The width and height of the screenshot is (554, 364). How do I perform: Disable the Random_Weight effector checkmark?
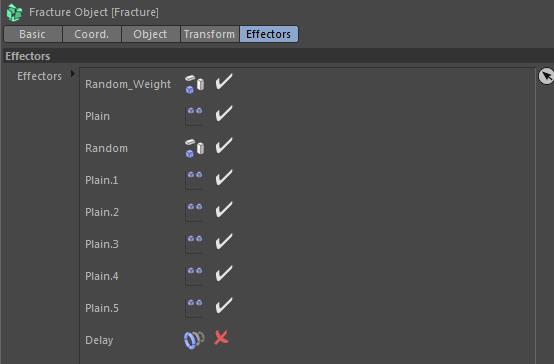(x=224, y=82)
